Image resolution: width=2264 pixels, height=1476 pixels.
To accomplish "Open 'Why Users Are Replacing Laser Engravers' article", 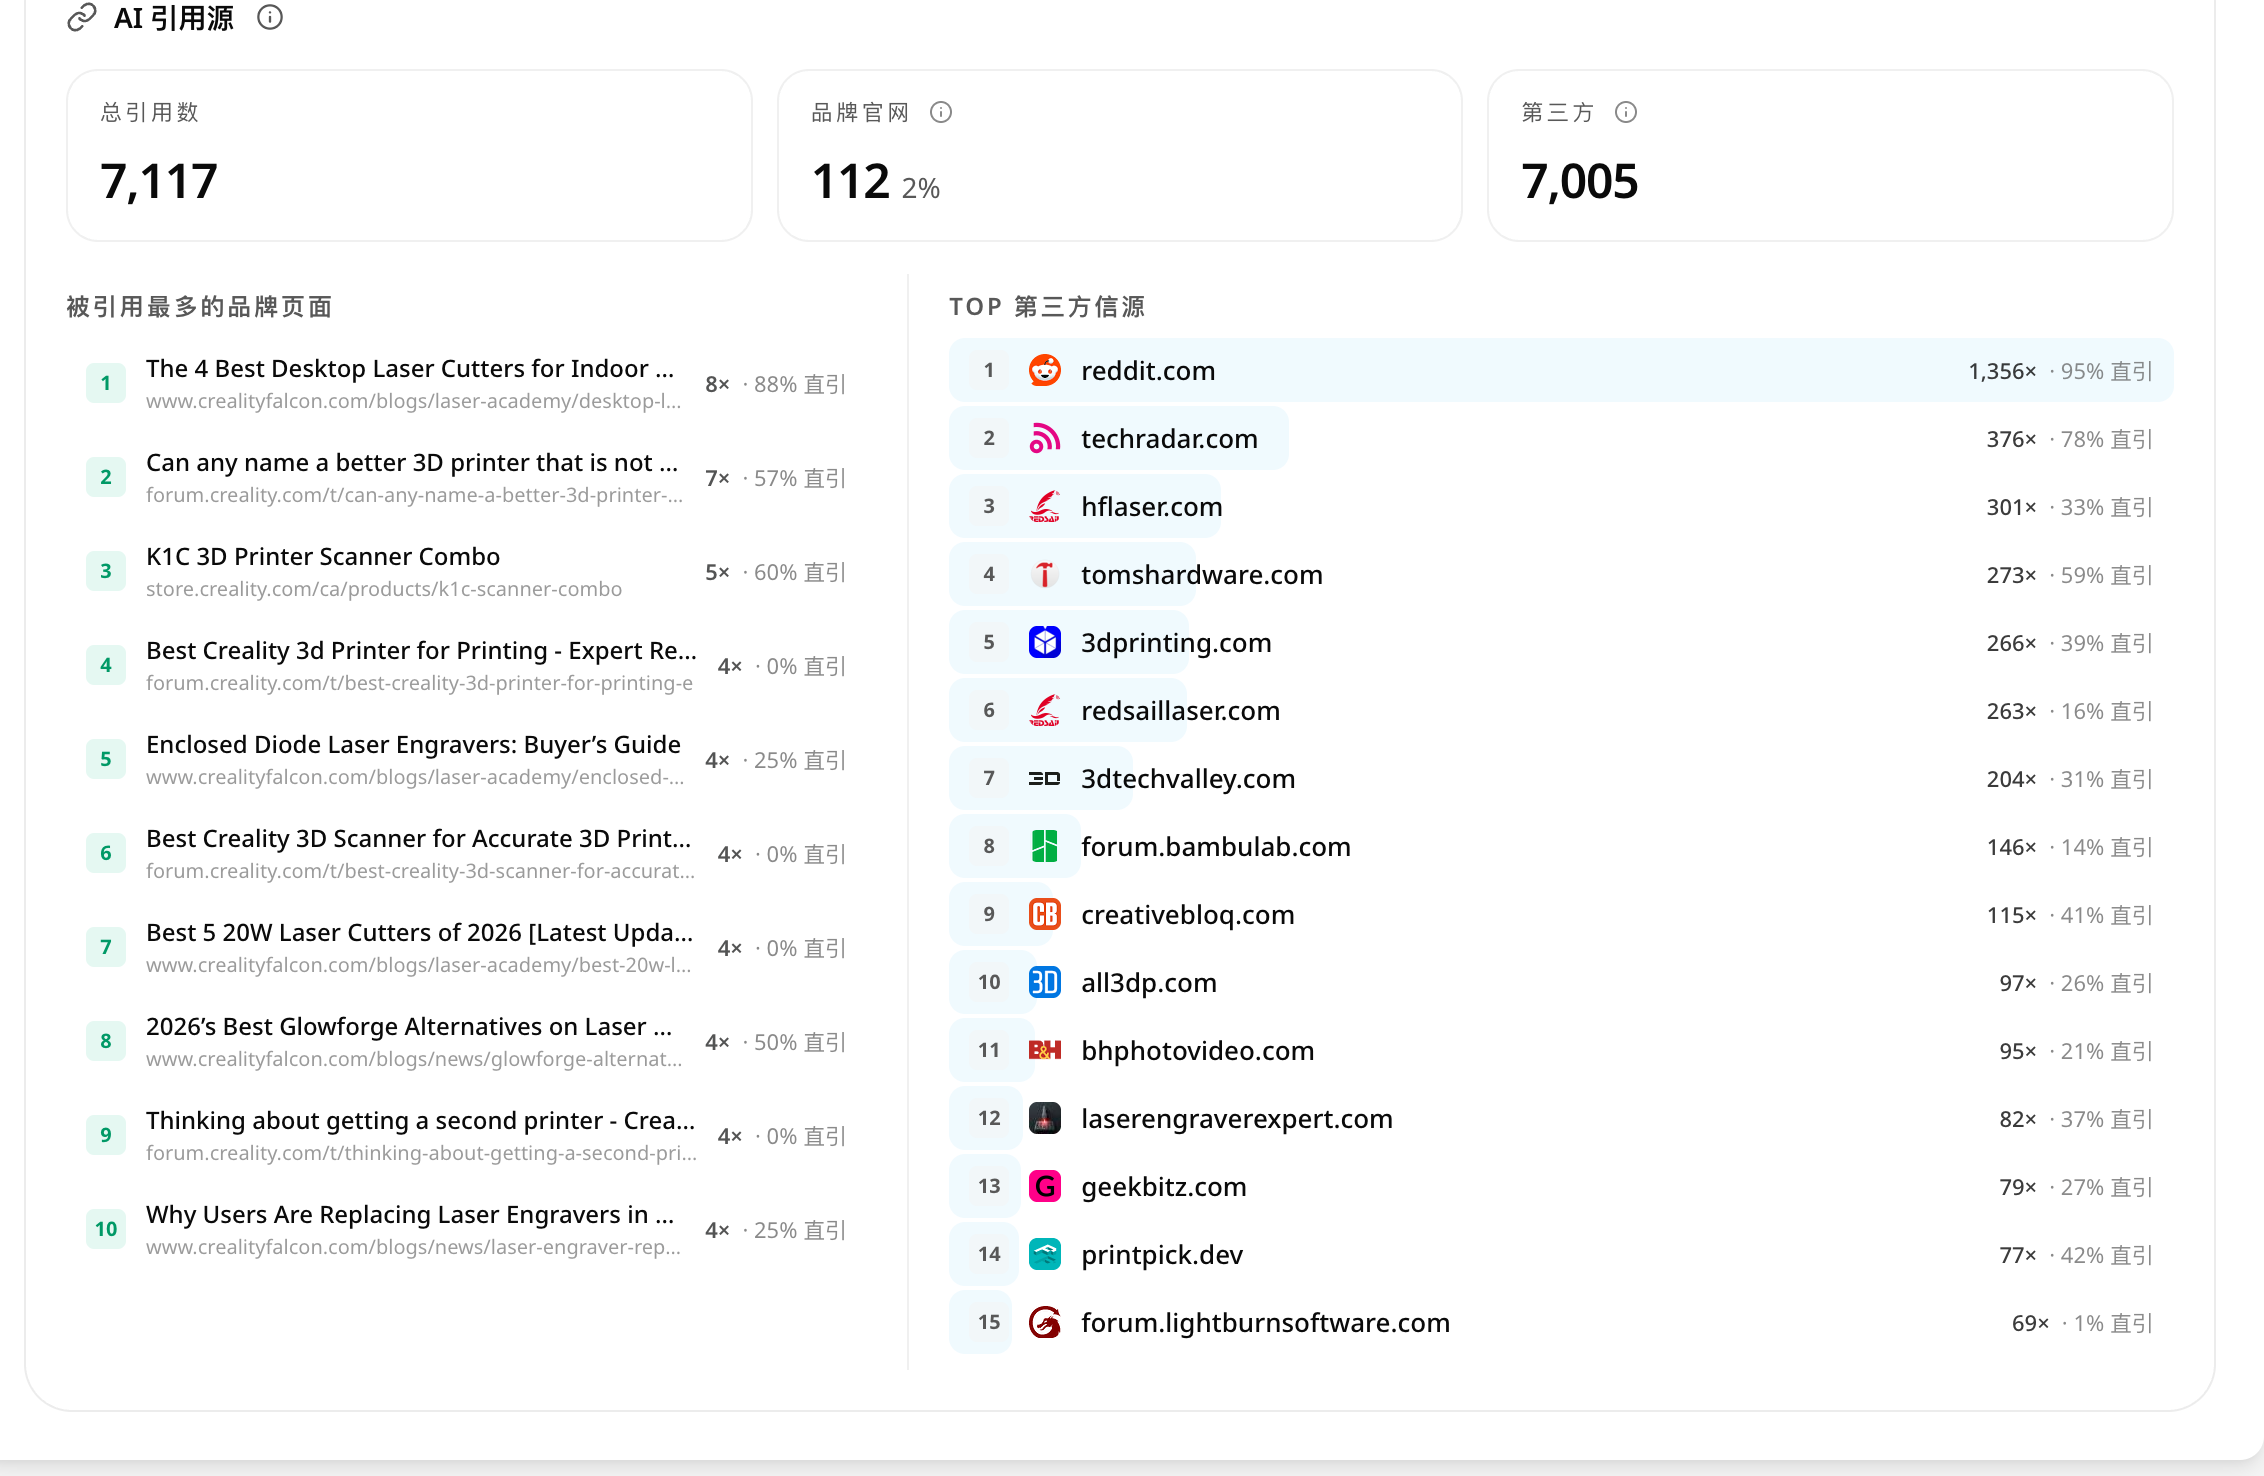I will pyautogui.click(x=410, y=1215).
